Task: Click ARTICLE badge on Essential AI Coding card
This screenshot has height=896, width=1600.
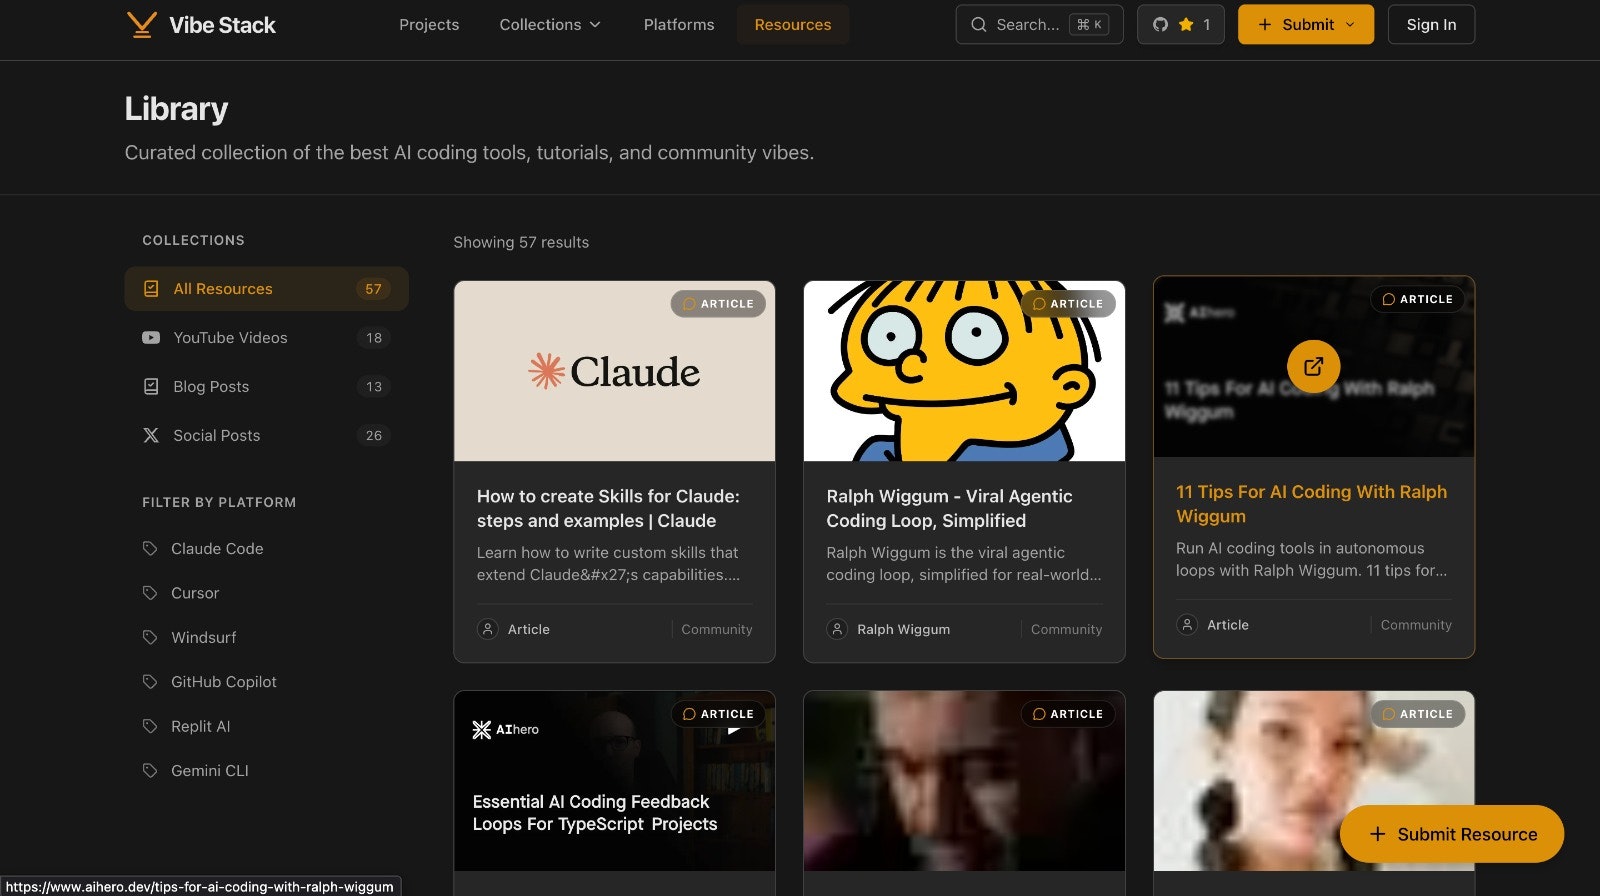Action: click(718, 714)
